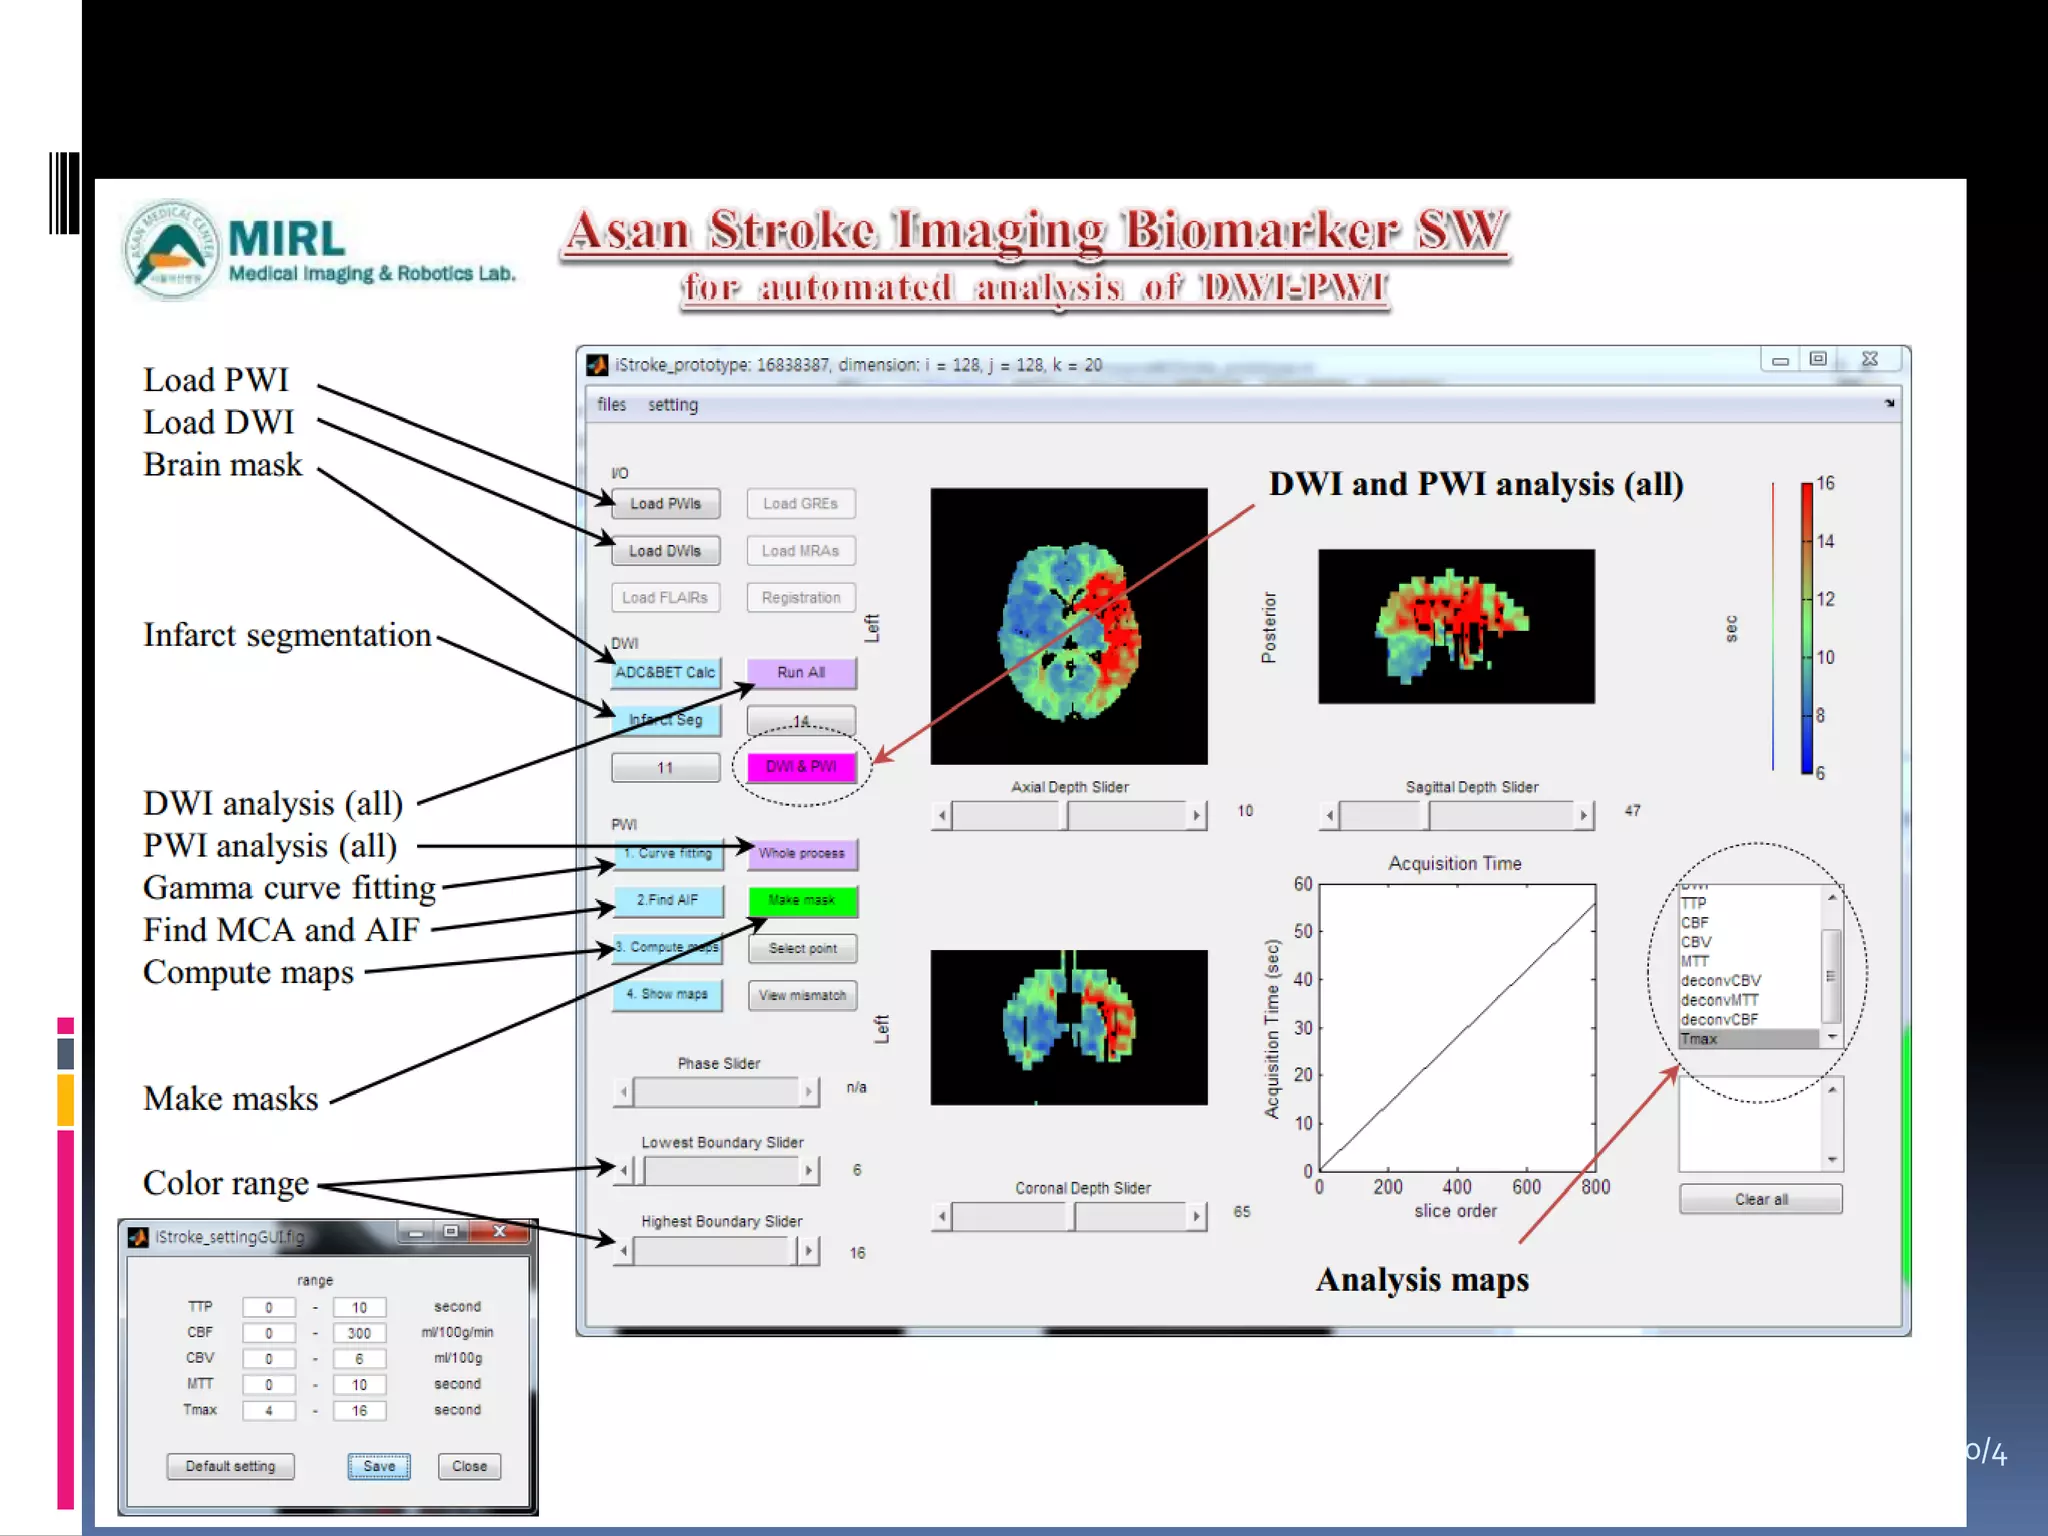Click left arrow of Lowest Boundary Slider
2048x1536 pixels.
coord(624,1170)
